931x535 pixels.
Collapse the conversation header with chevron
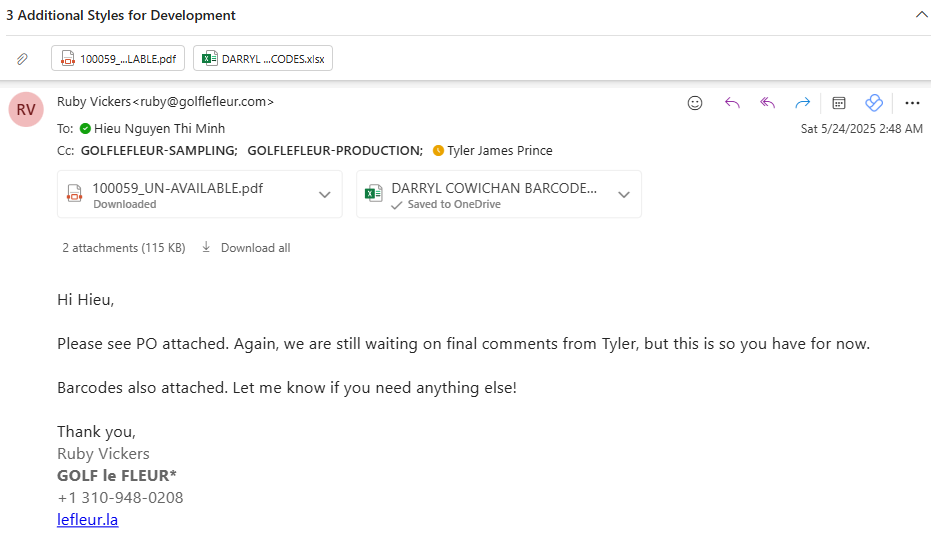coord(922,15)
